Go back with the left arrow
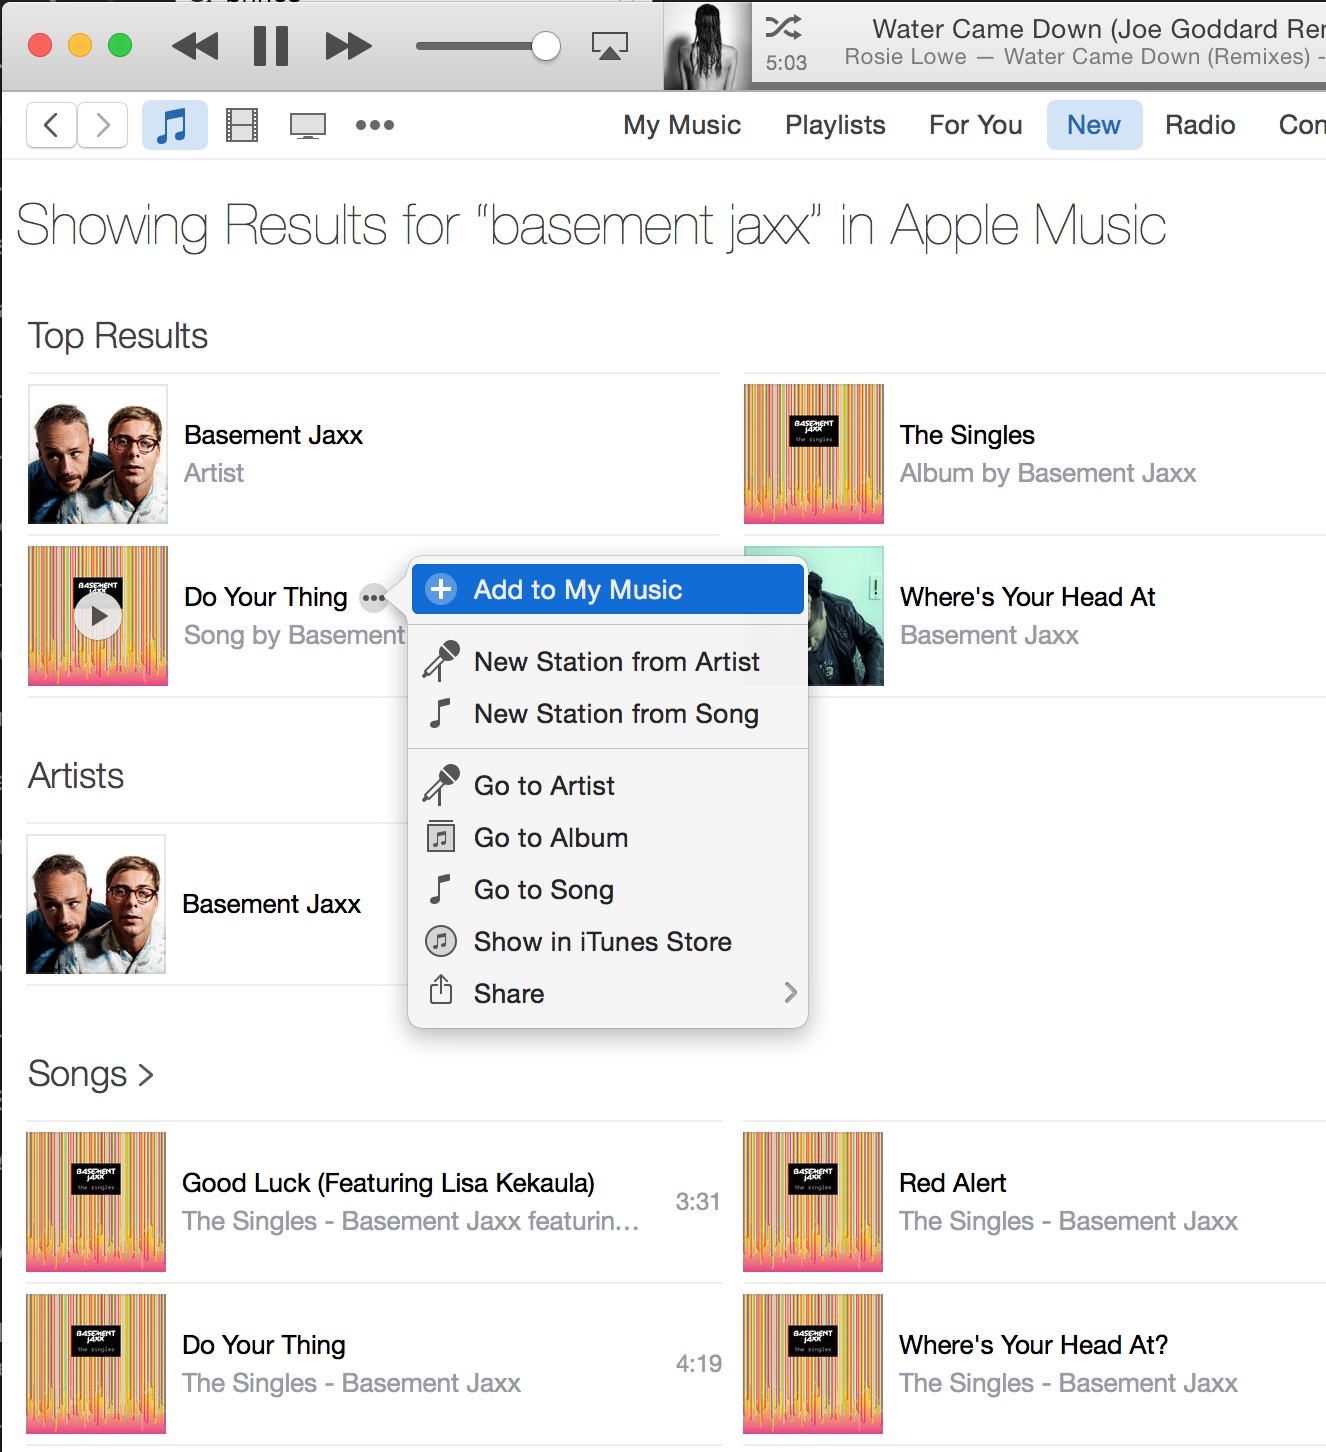Viewport: 1326px width, 1452px height. (51, 125)
